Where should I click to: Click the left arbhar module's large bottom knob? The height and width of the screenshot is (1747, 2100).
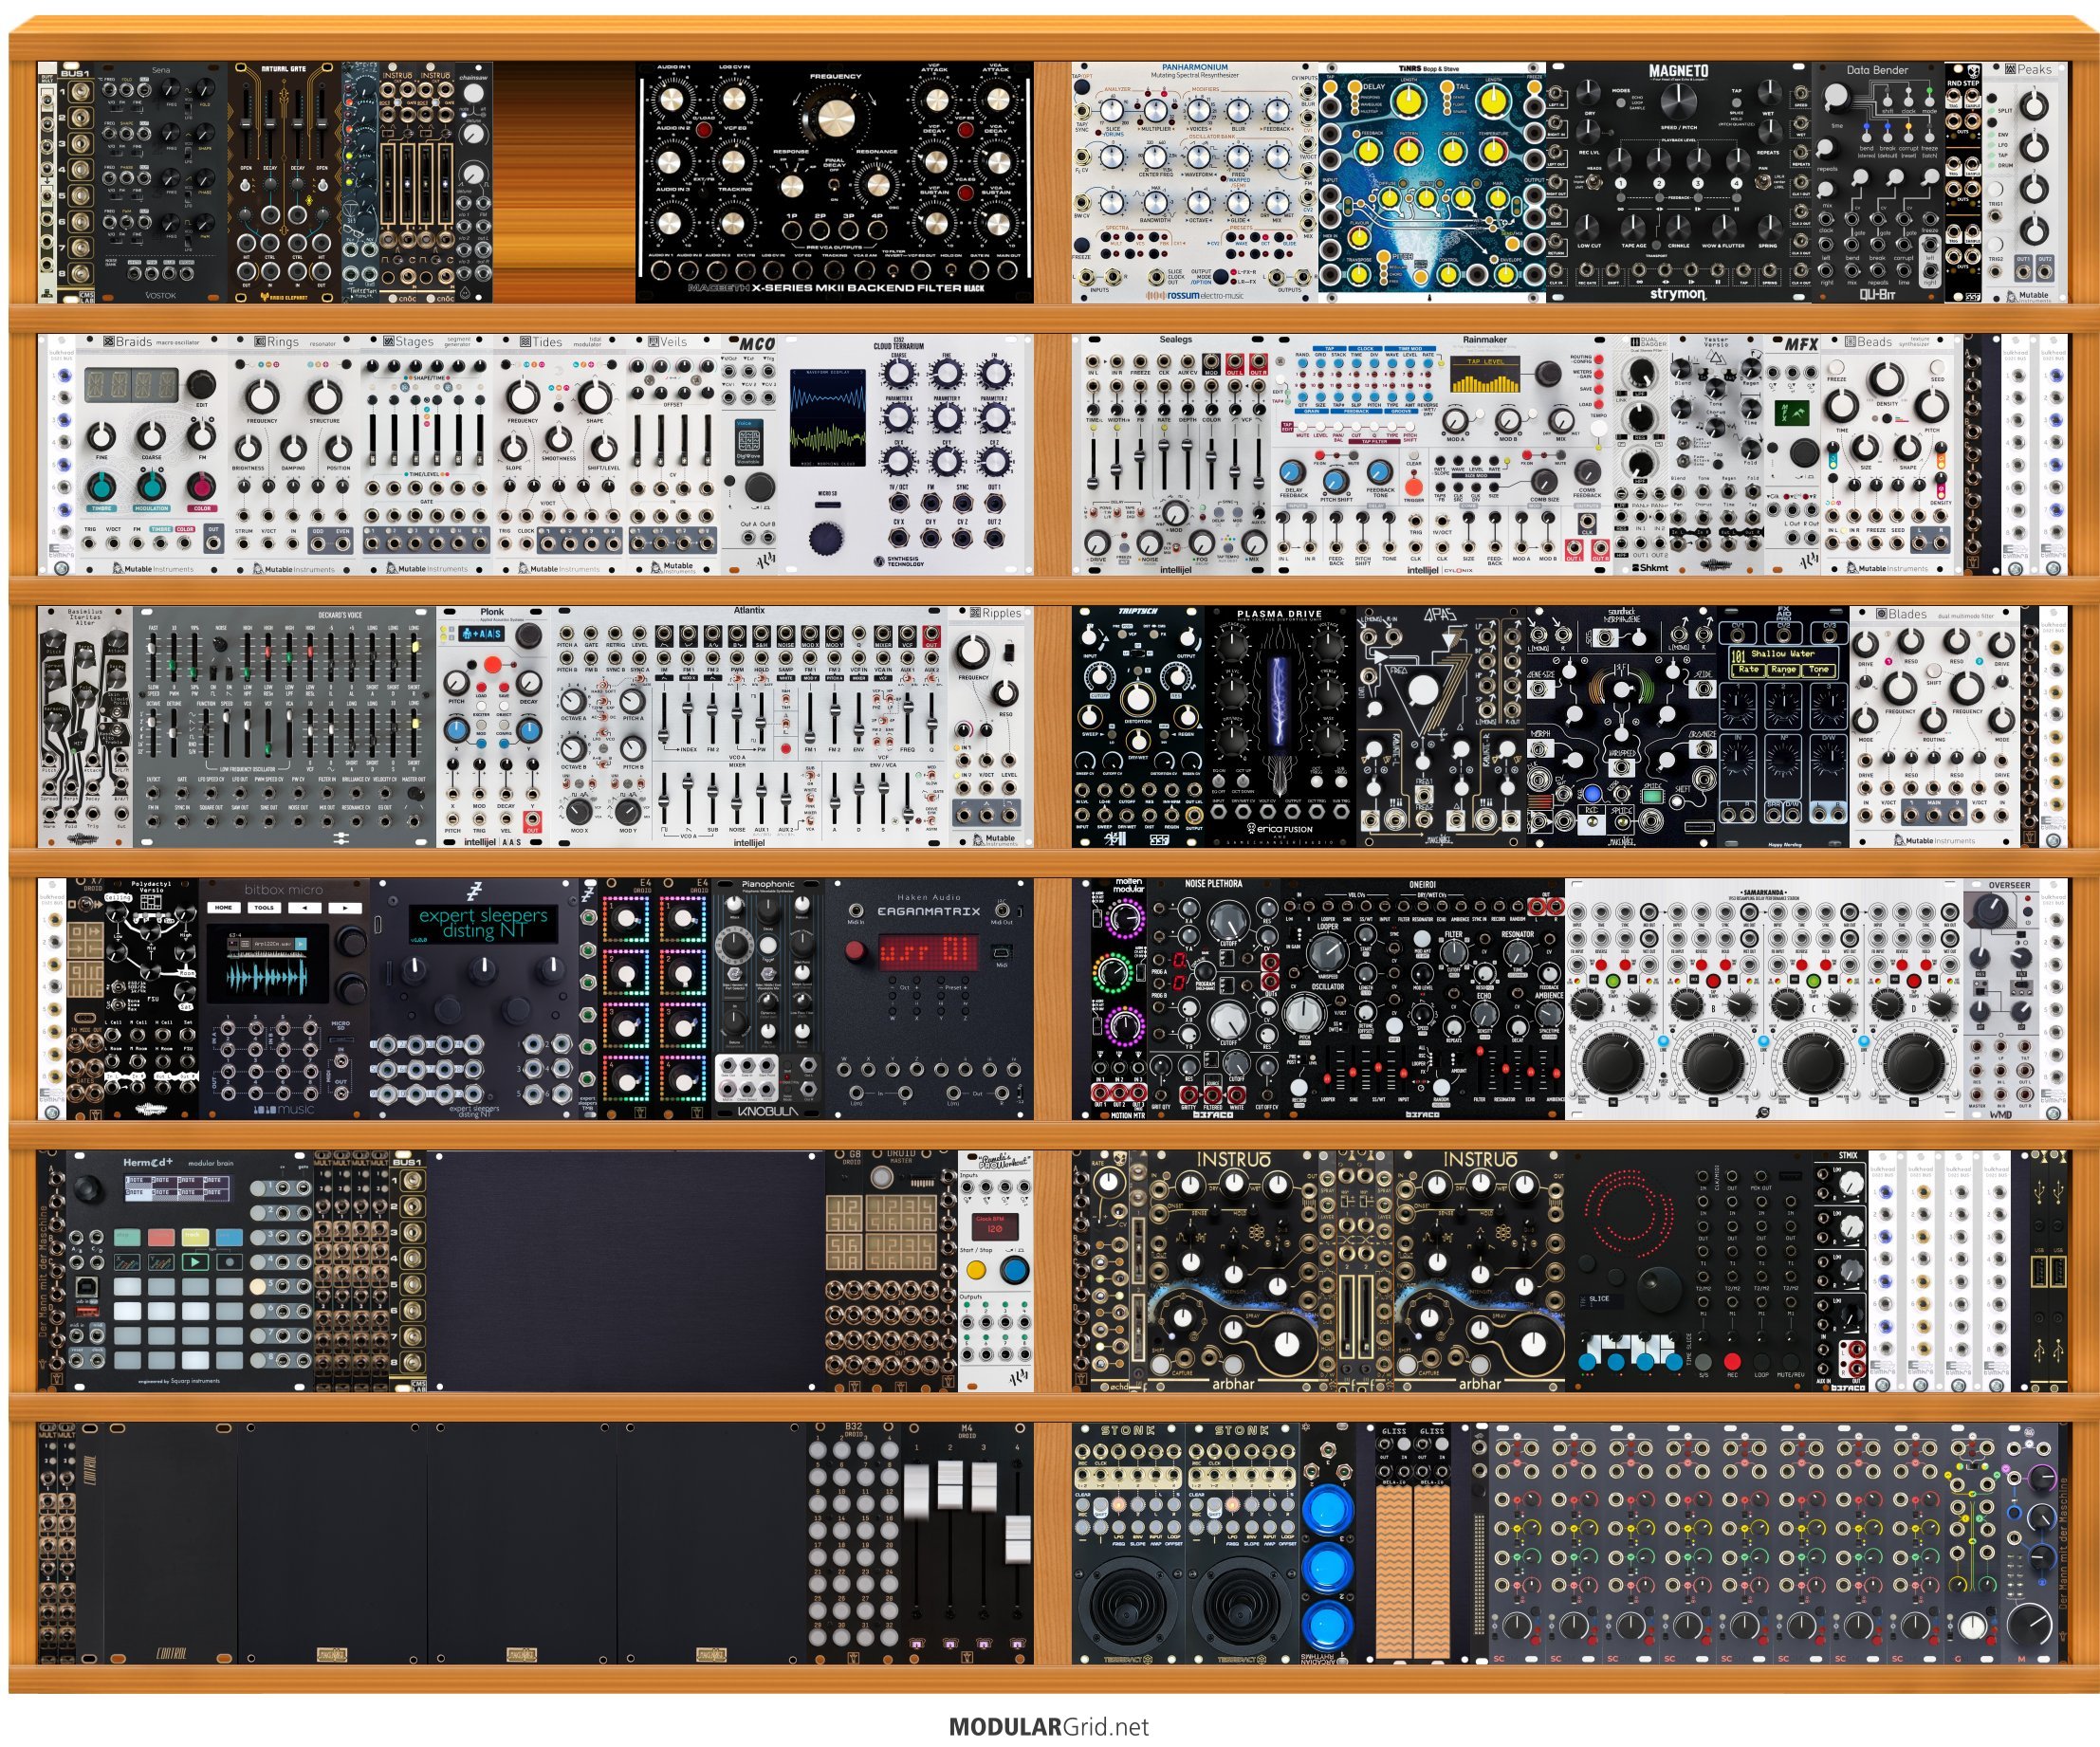point(1287,1344)
